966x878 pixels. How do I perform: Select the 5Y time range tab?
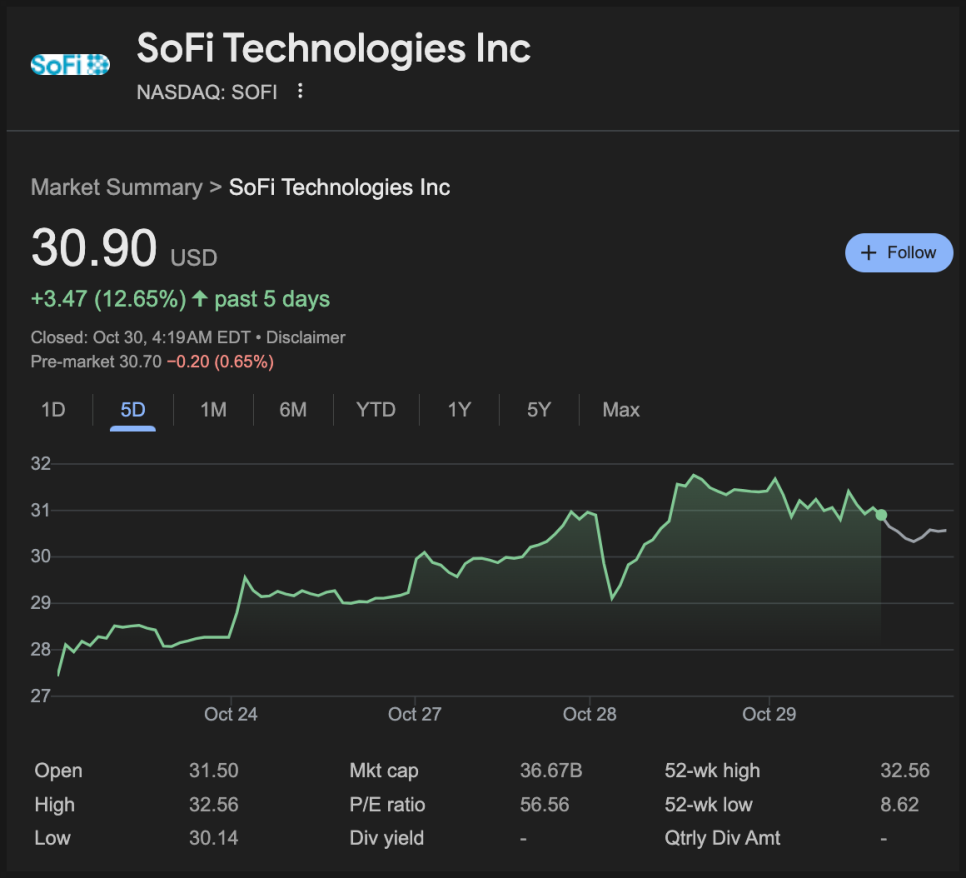point(539,410)
